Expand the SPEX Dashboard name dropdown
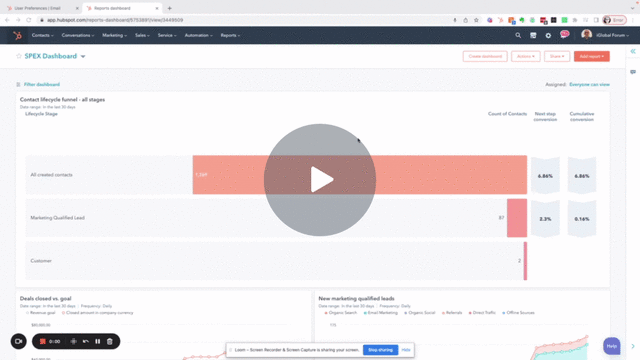Screen dimensions: 640x360 [83, 56]
